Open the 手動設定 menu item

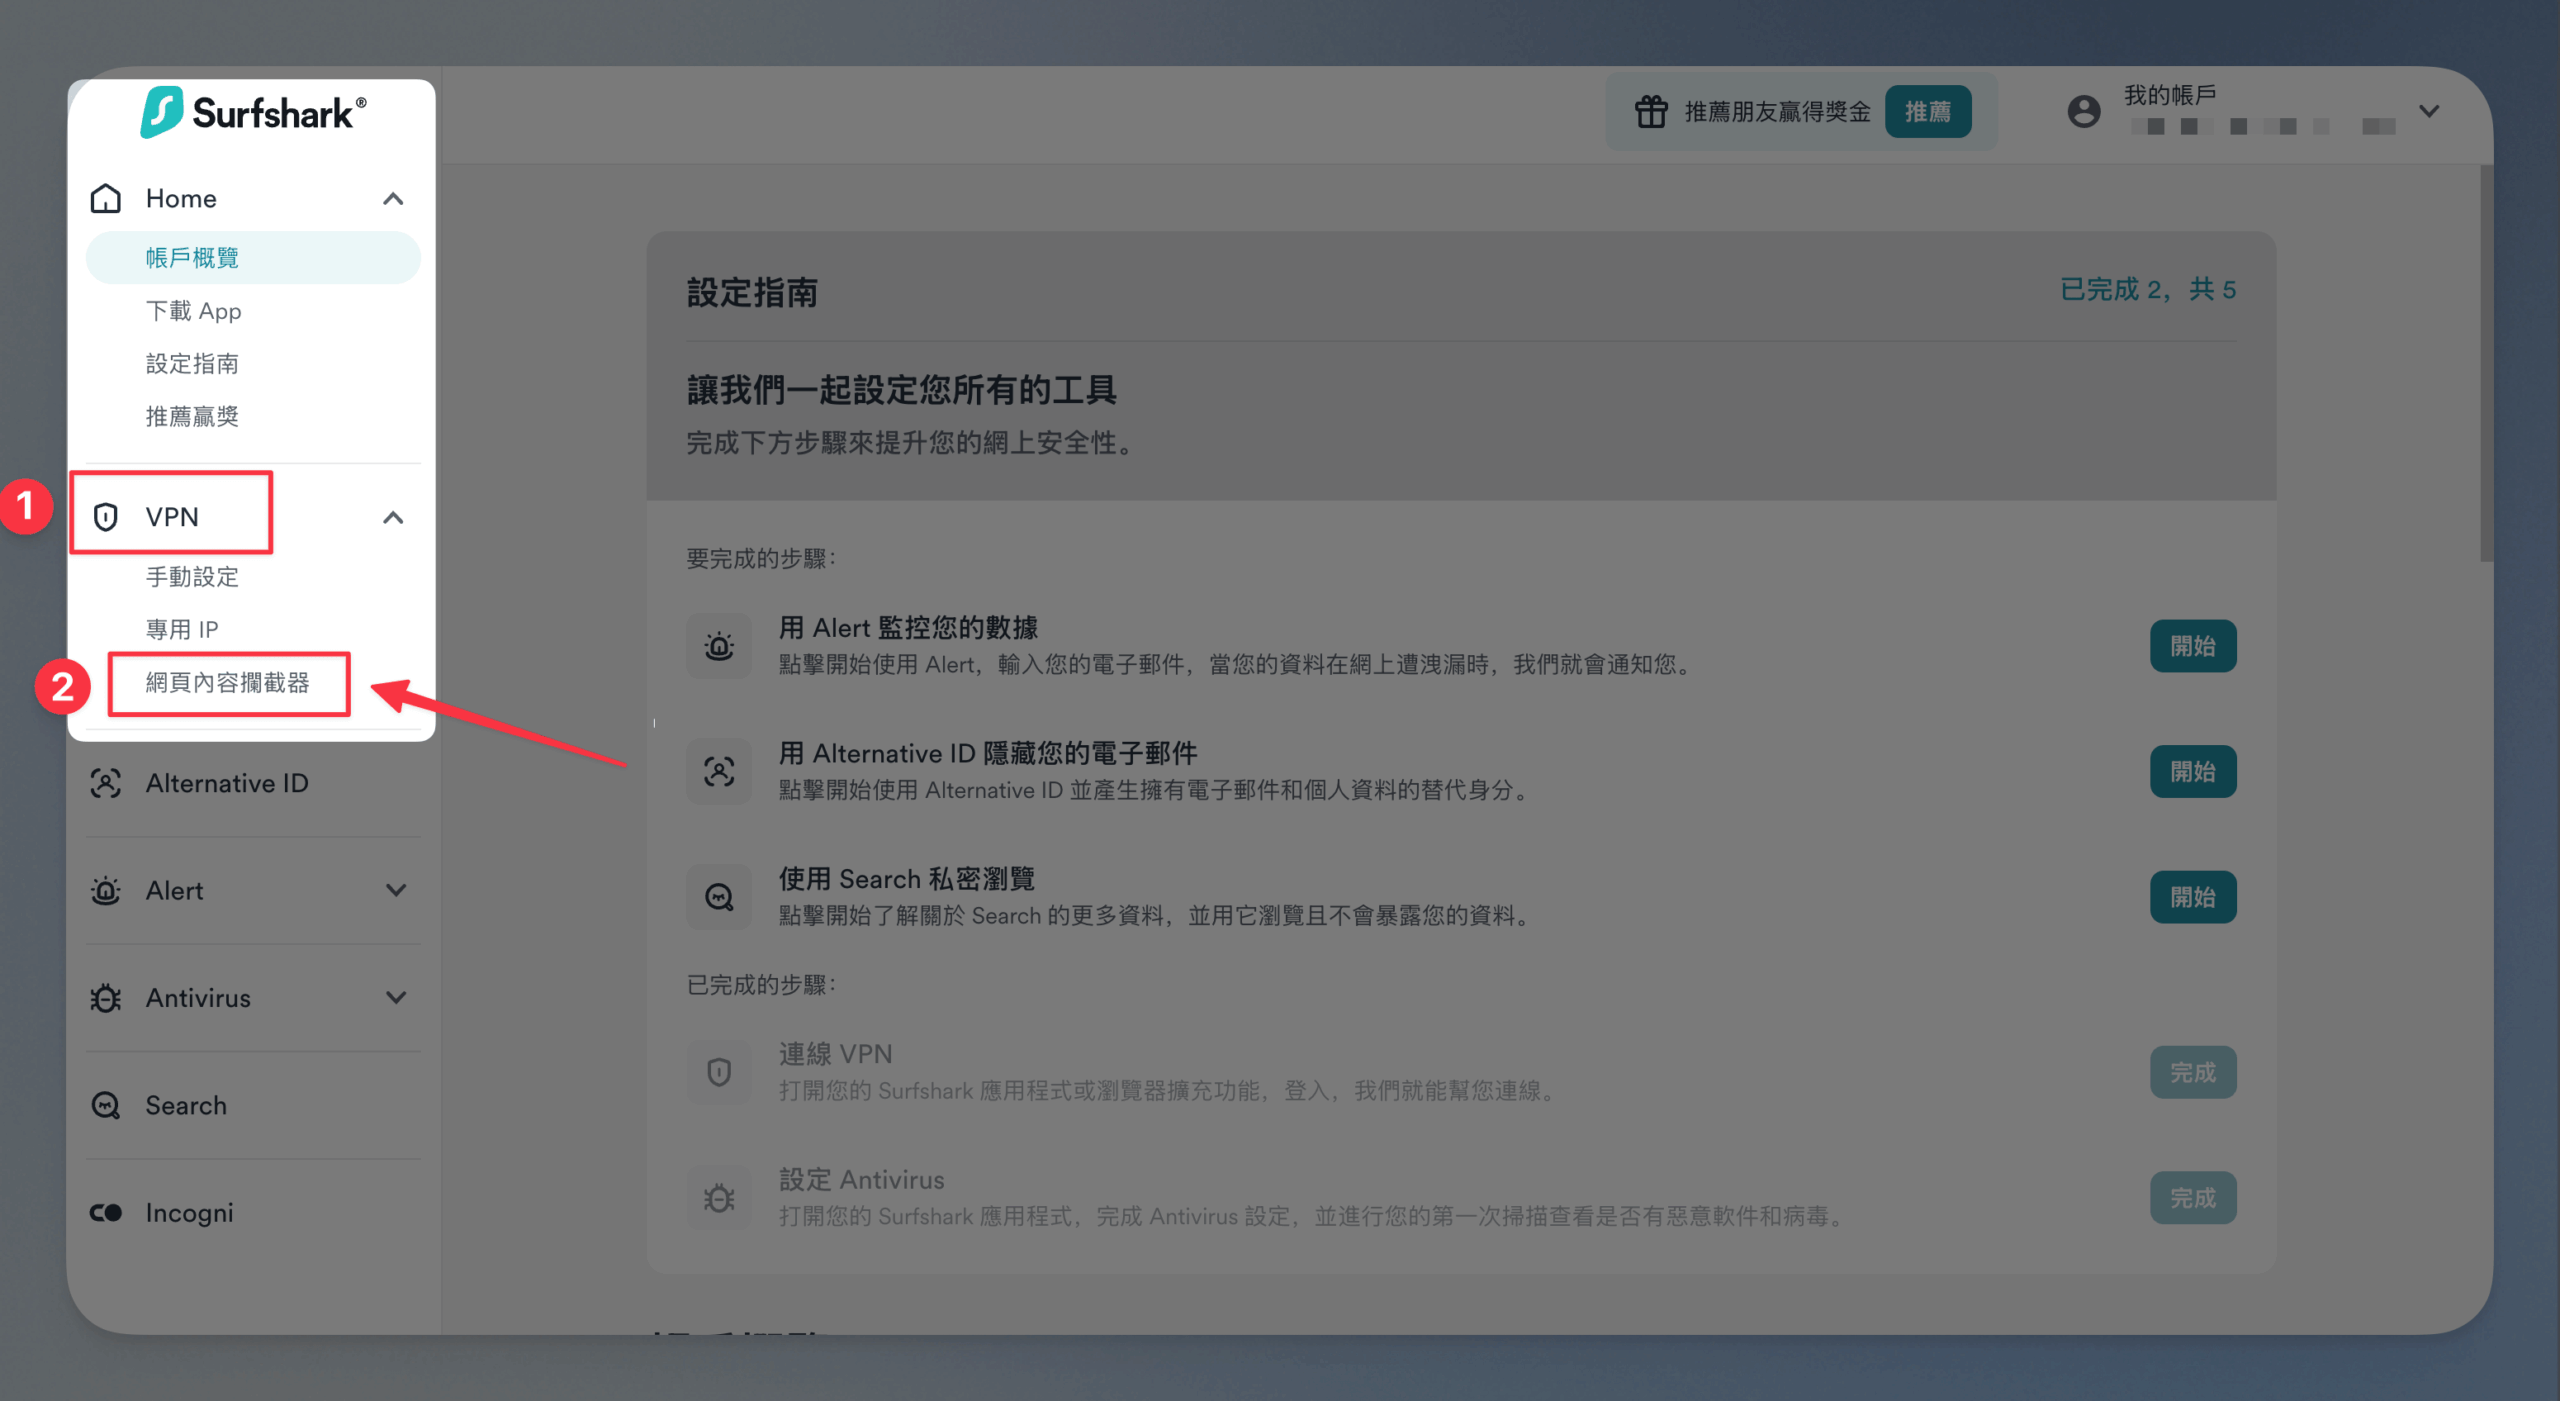tap(192, 577)
